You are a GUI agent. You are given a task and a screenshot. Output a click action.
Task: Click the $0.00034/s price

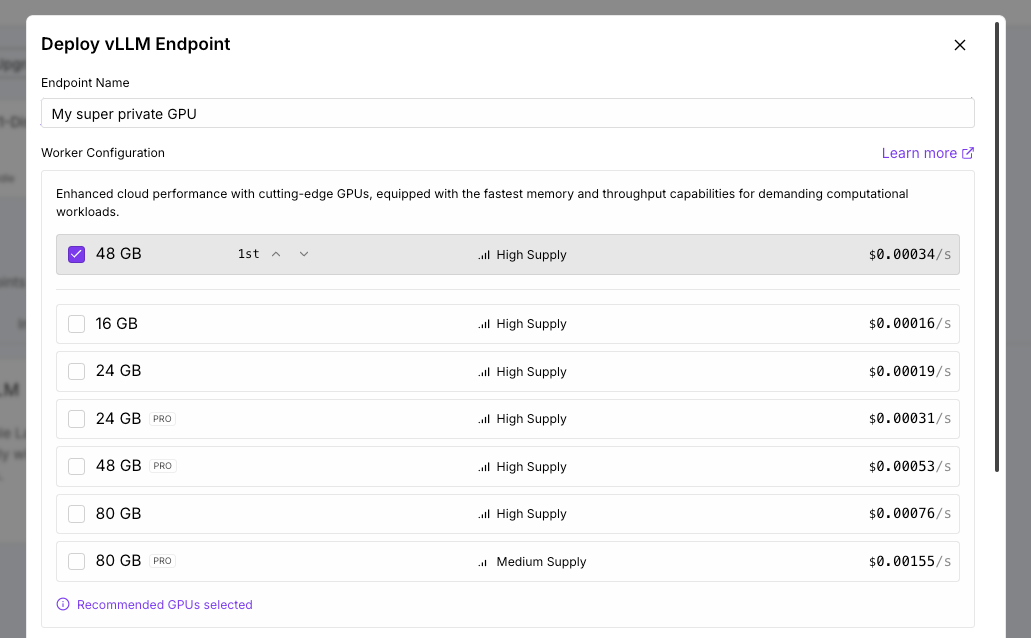coord(909,255)
